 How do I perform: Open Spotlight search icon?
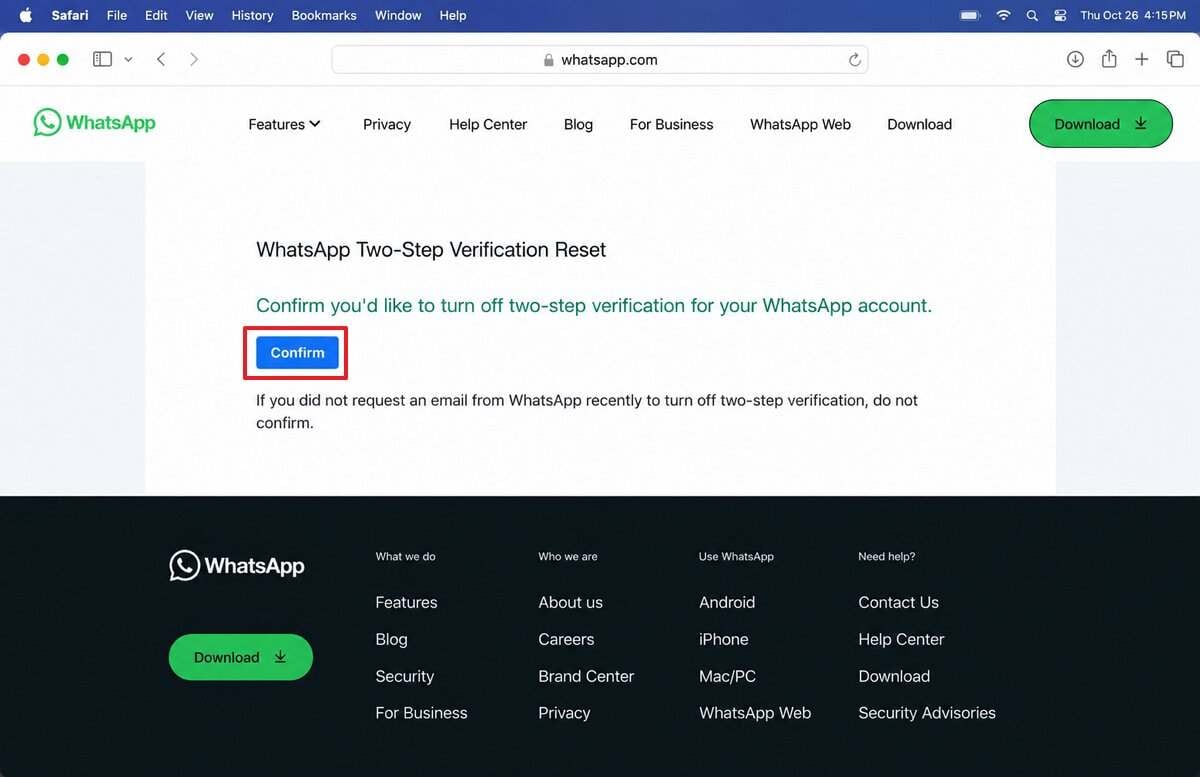(1032, 15)
